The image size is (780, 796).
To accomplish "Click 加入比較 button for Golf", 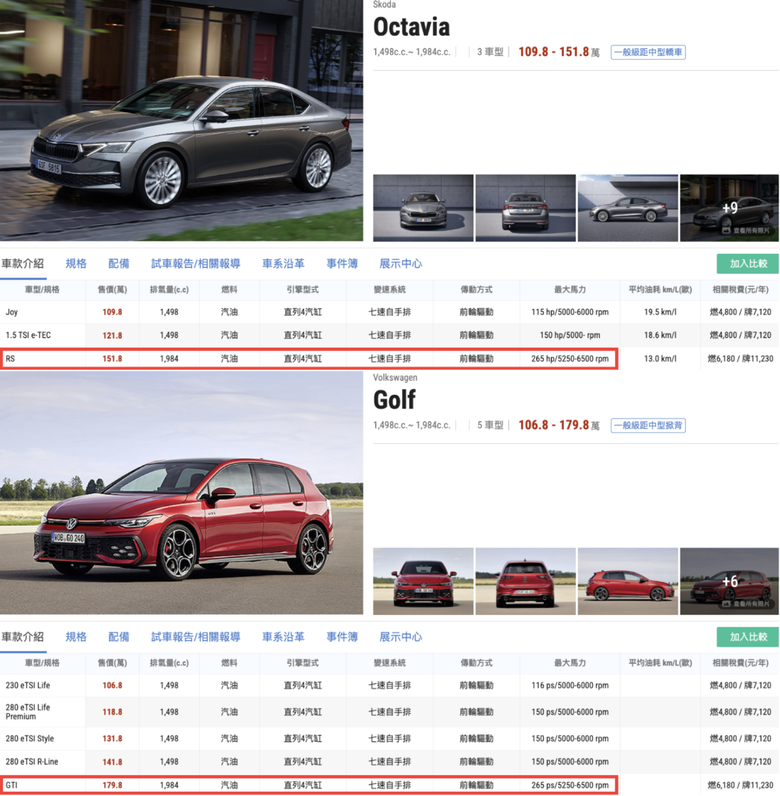I will (748, 637).
